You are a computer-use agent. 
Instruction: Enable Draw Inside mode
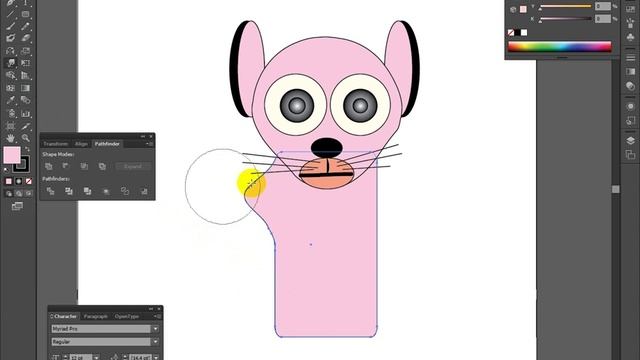pyautogui.click(x=28, y=193)
